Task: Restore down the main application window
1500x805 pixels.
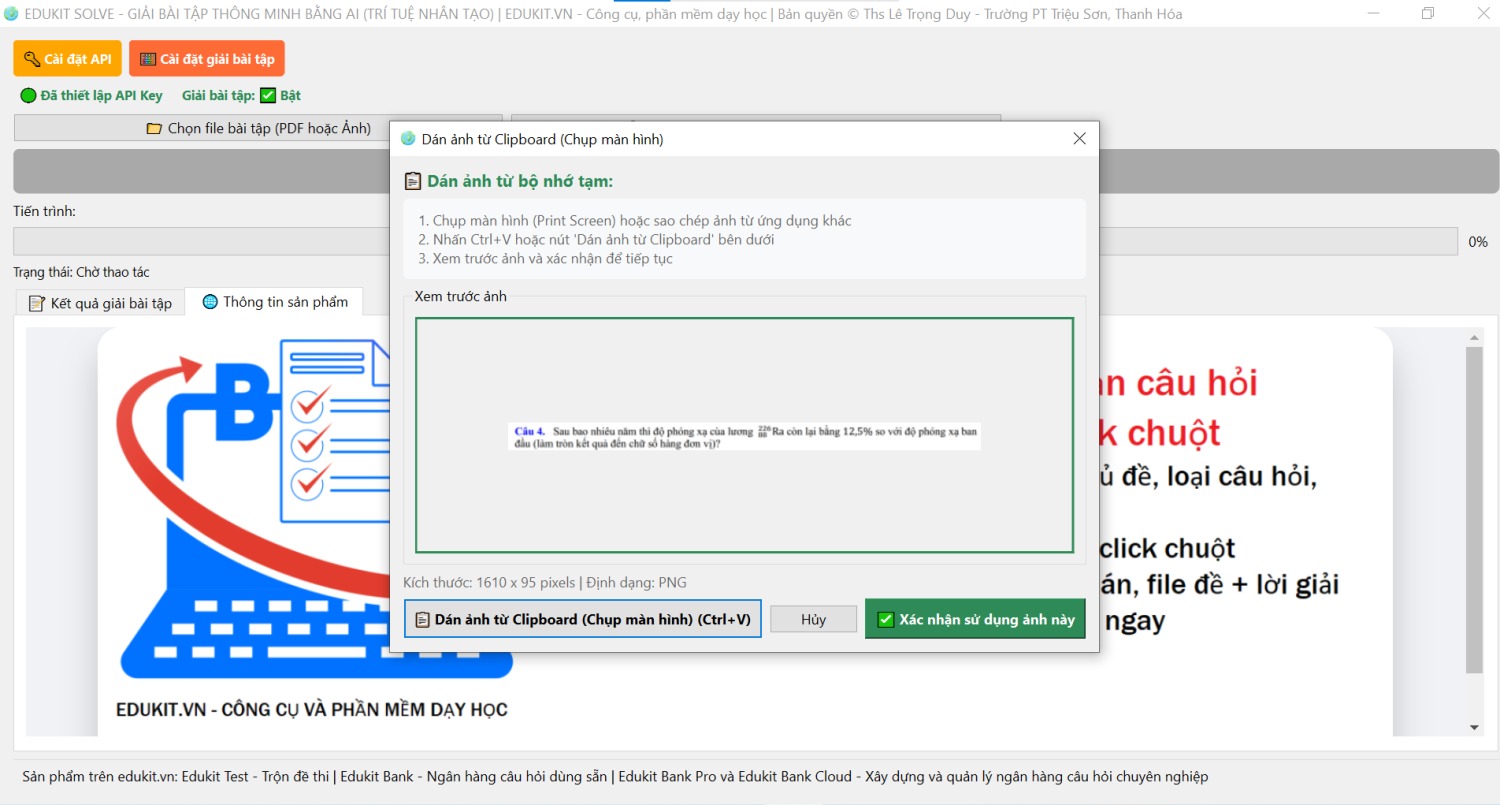Action: [x=1427, y=14]
